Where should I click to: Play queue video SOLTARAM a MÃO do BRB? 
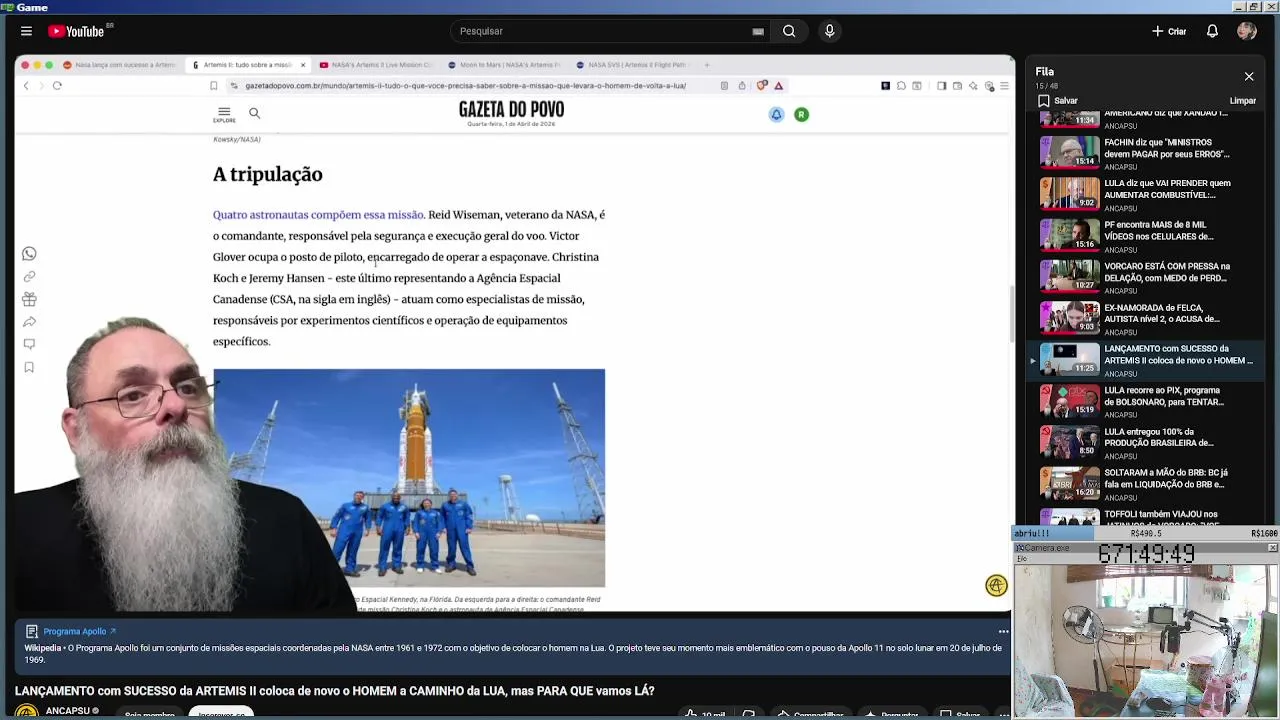click(1147, 484)
